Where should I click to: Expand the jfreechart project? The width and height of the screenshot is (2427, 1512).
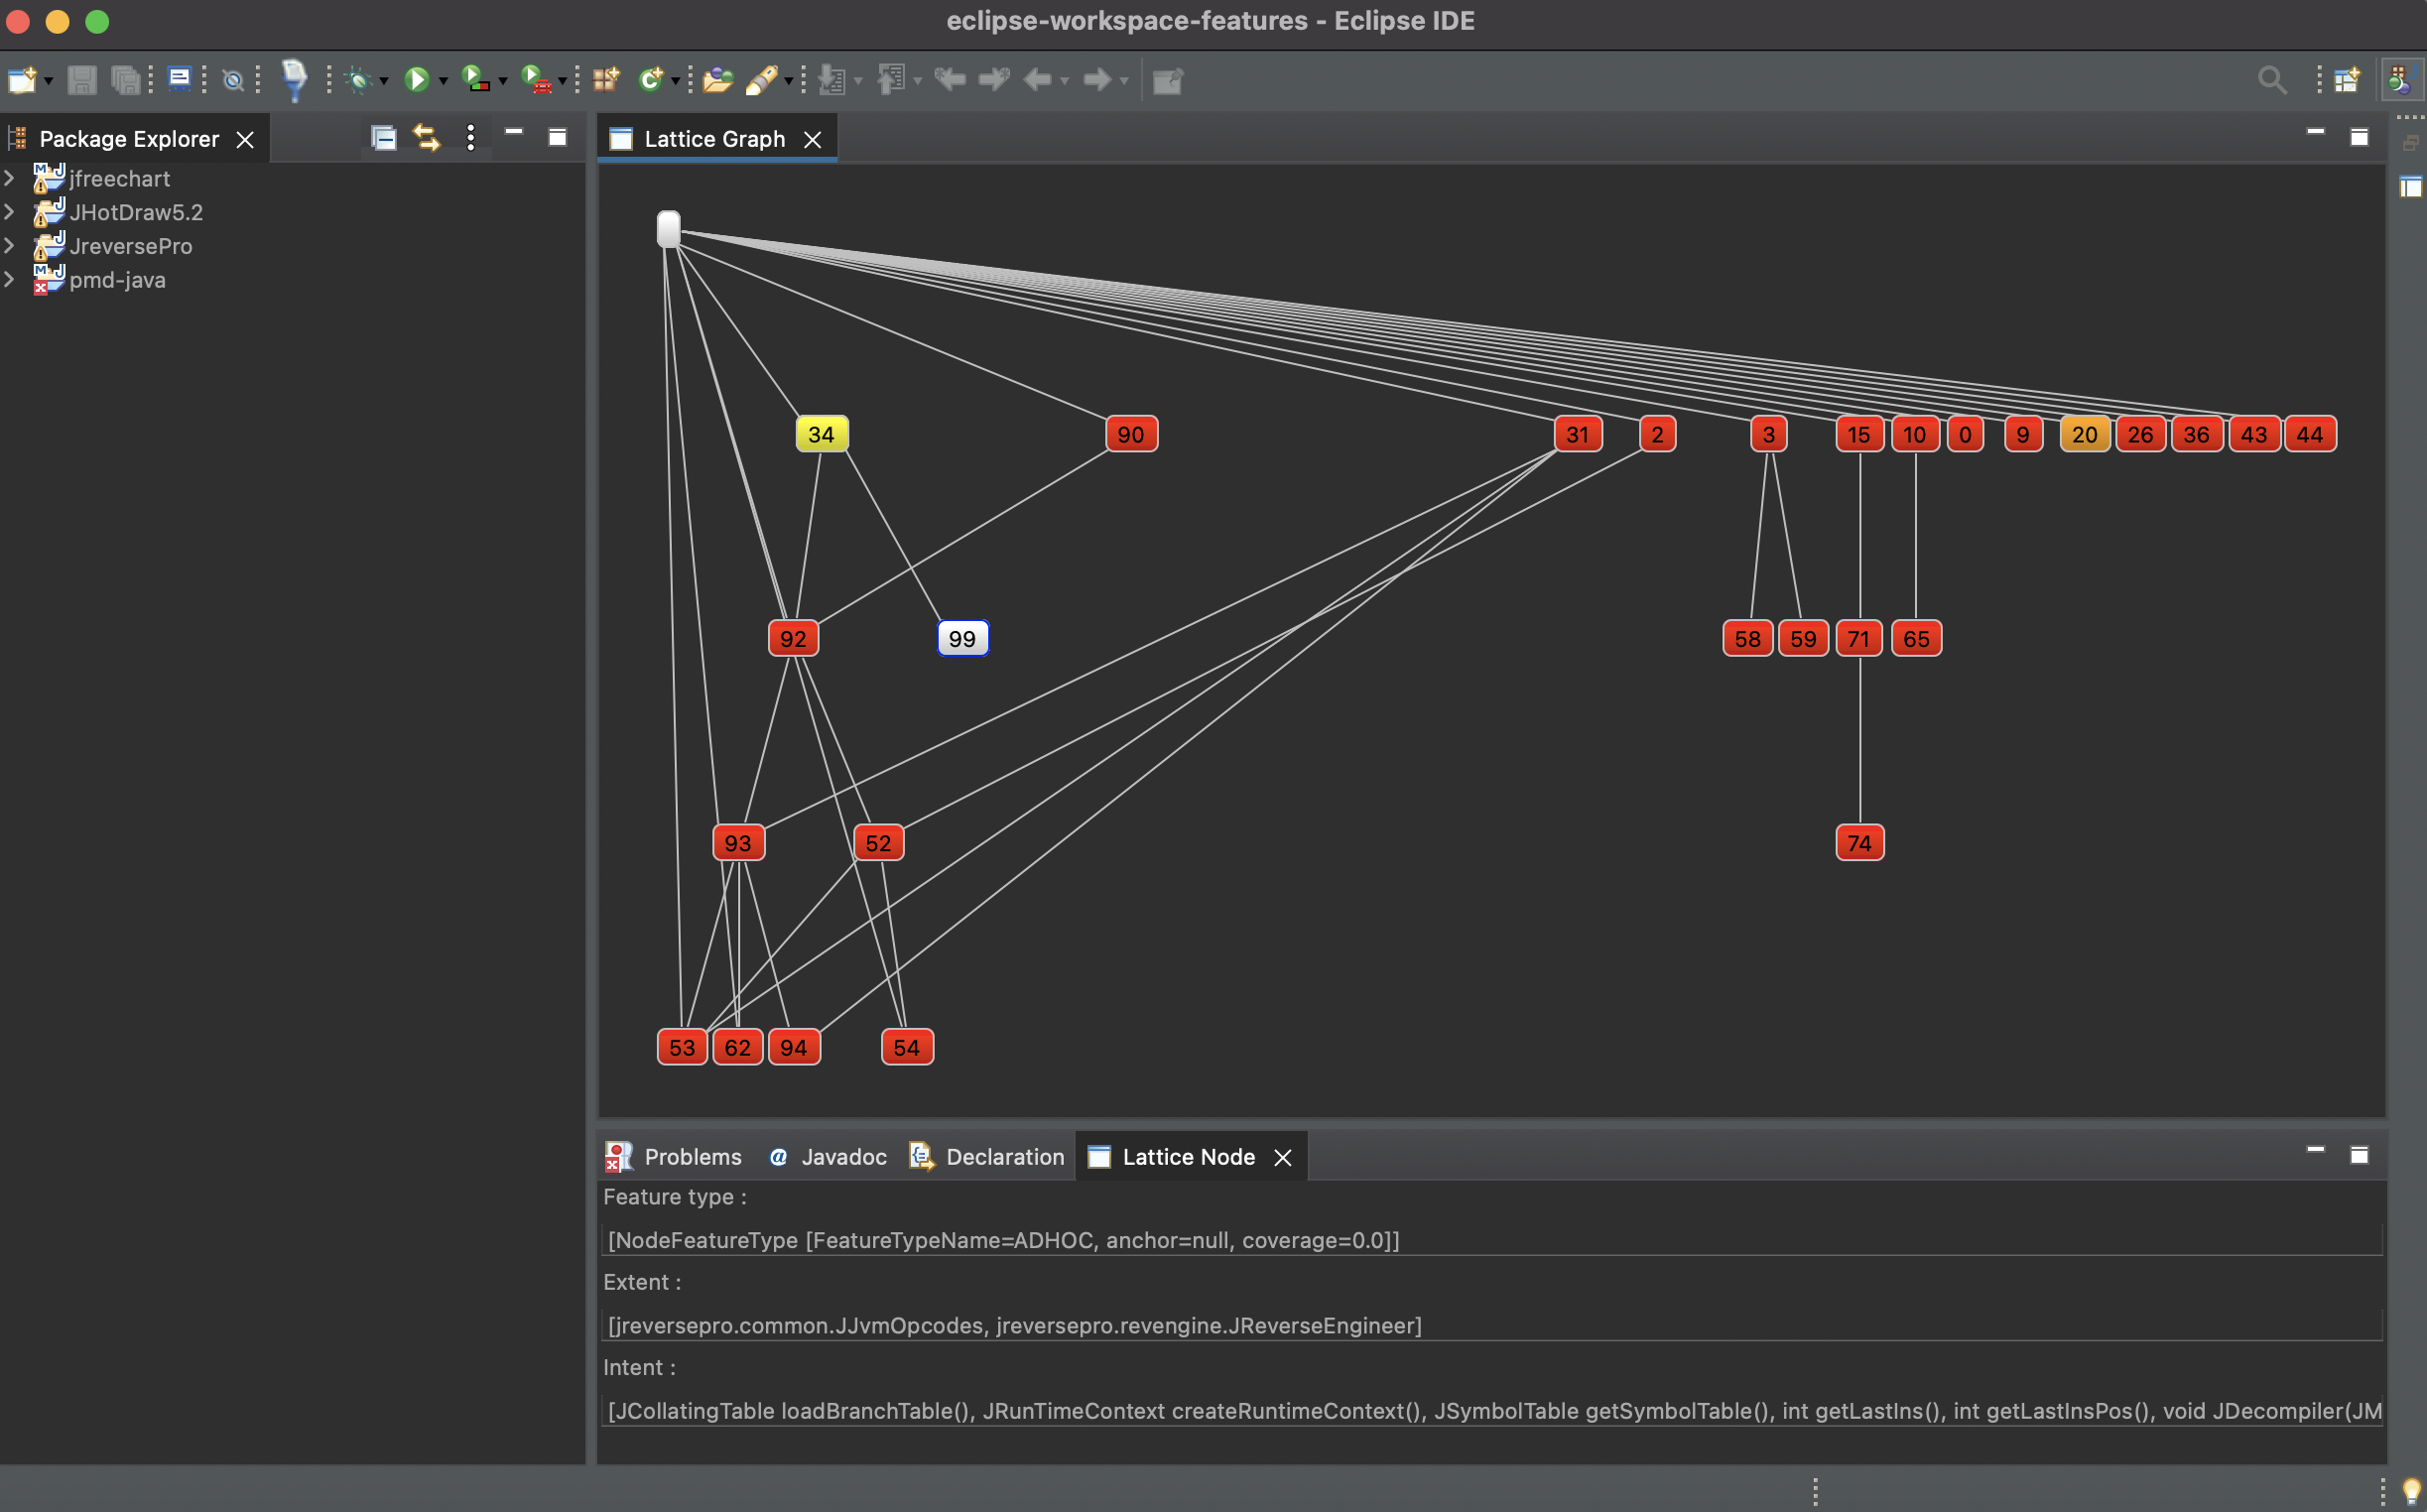10,178
